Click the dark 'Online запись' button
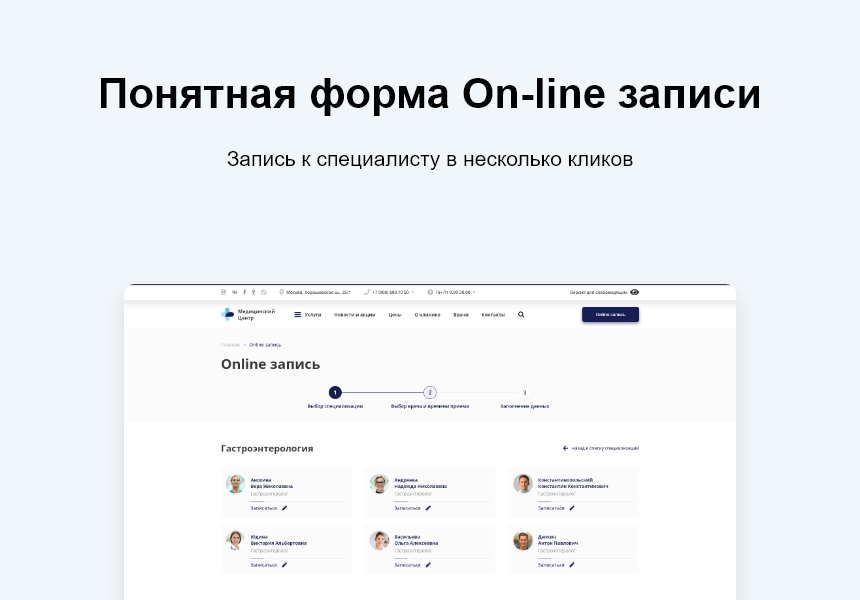This screenshot has height=600, width=860. [610, 313]
